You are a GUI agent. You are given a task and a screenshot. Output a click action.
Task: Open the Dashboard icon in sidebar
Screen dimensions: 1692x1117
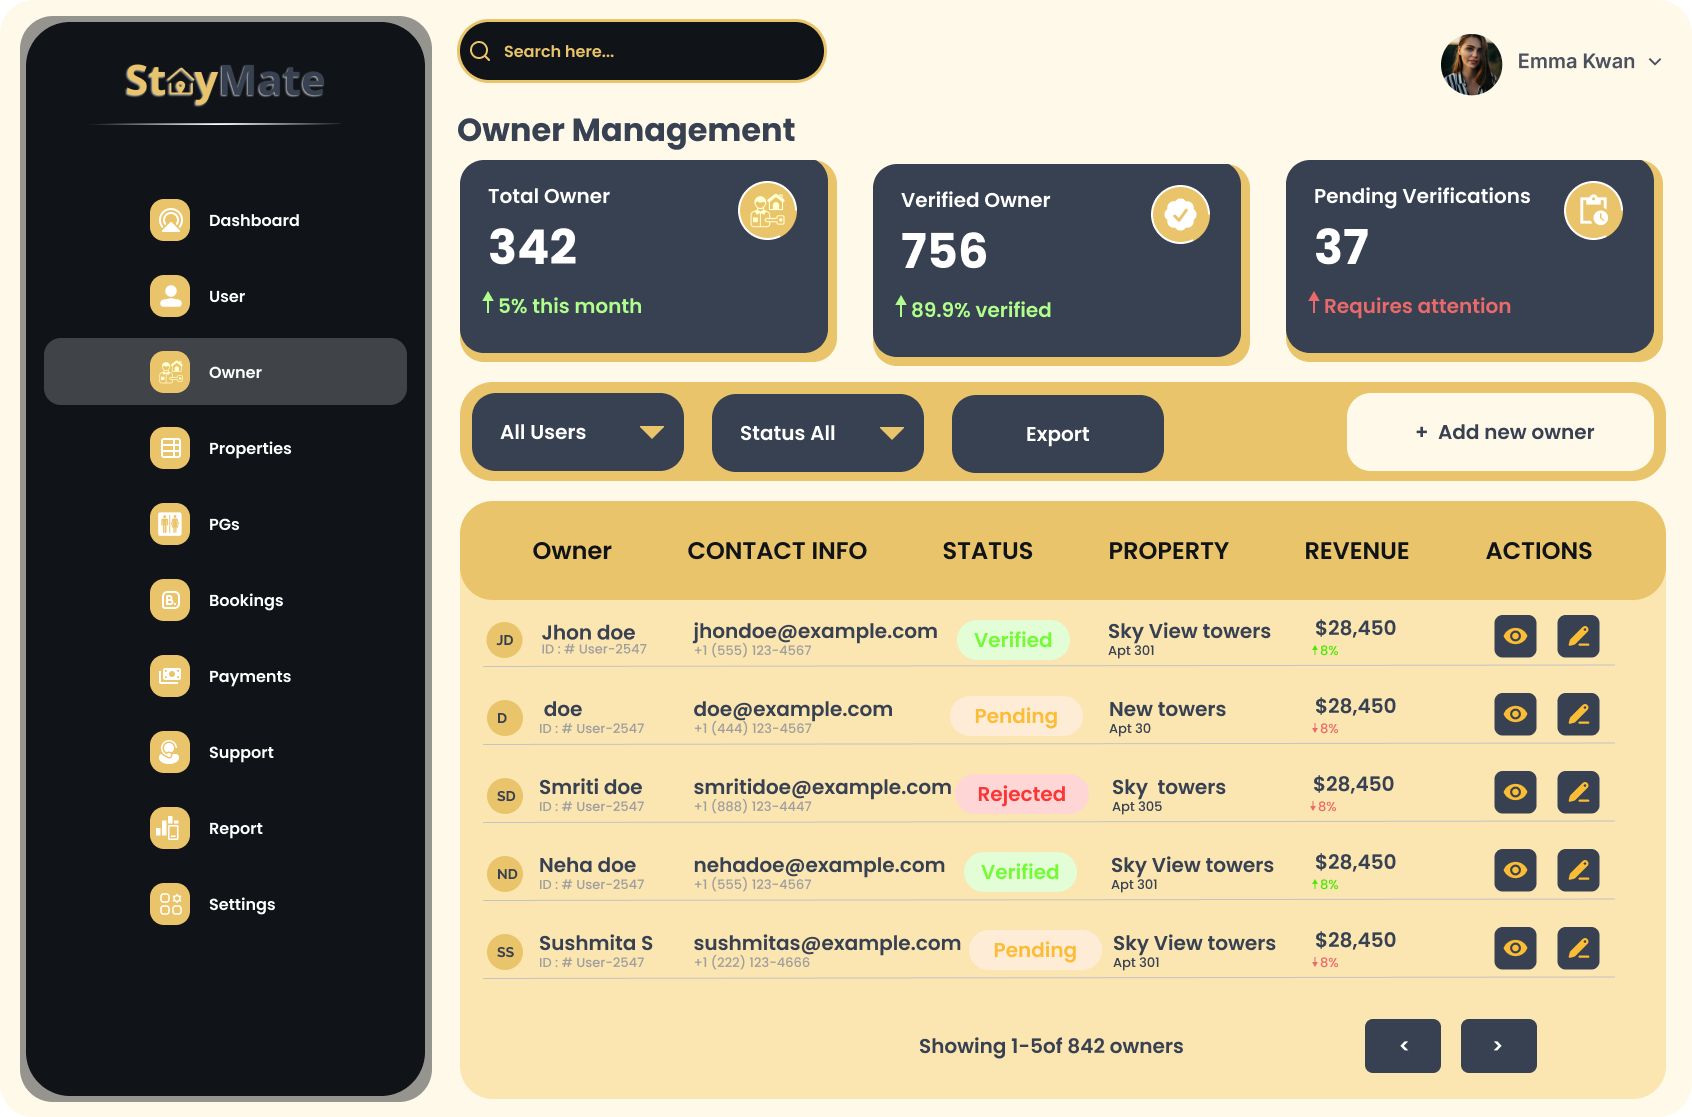170,220
